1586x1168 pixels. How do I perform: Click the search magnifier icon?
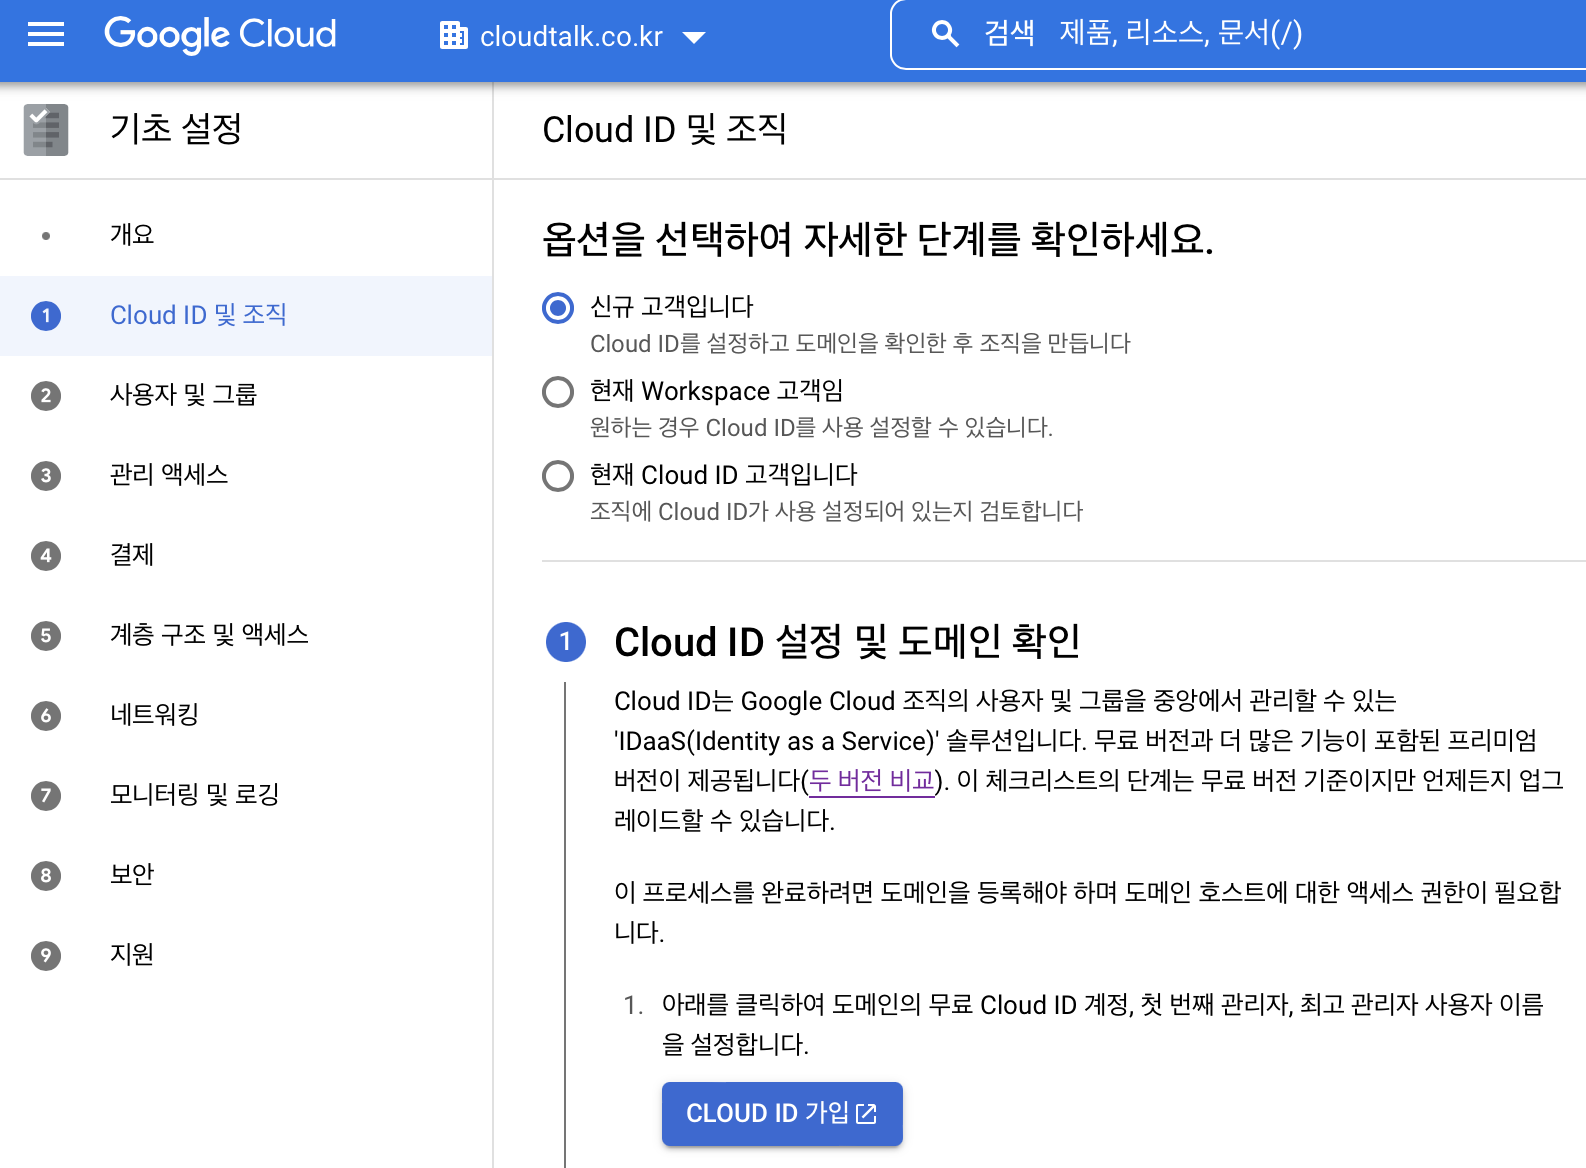pos(944,34)
